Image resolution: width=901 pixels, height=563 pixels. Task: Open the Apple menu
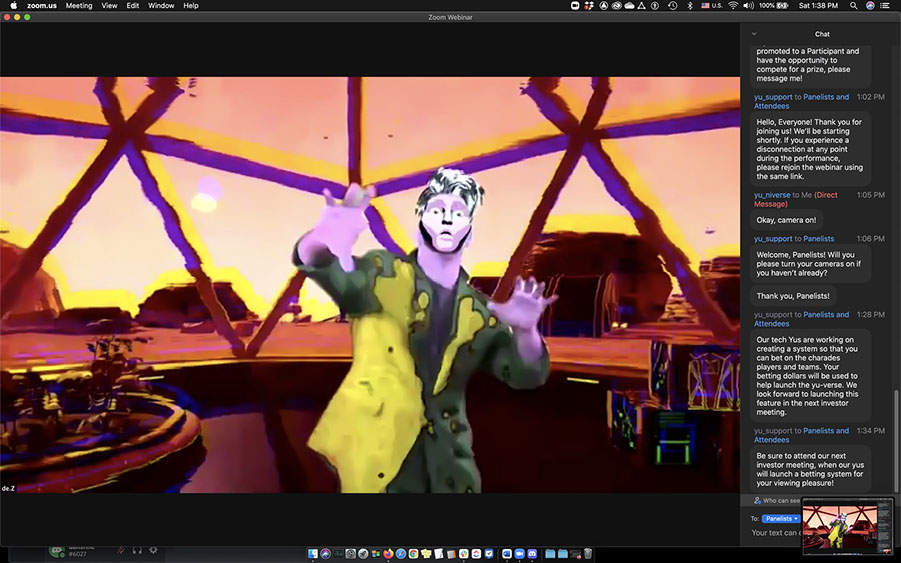(13, 6)
